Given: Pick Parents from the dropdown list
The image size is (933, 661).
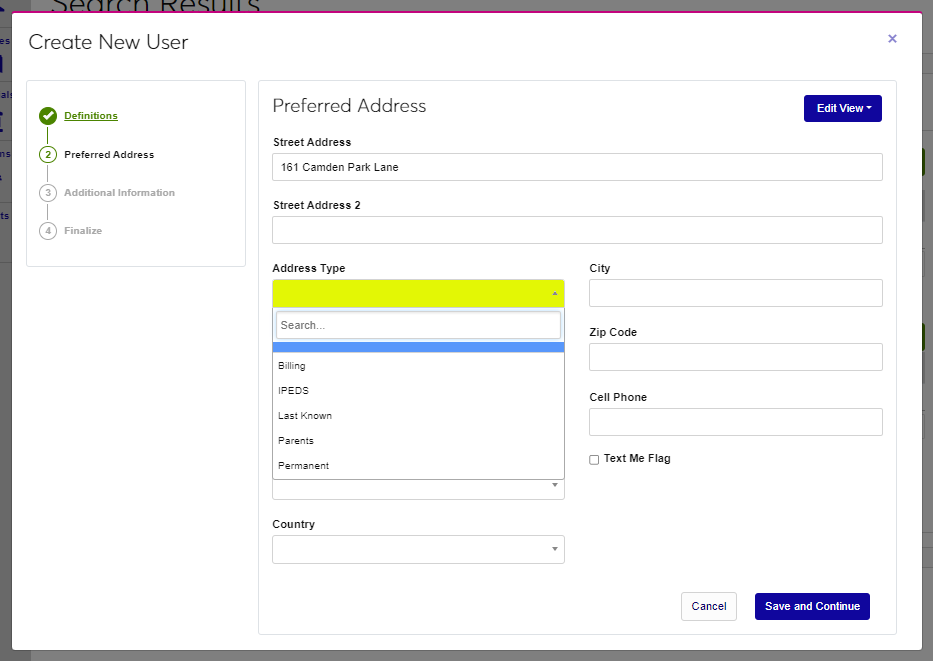Looking at the screenshot, I should click(296, 441).
